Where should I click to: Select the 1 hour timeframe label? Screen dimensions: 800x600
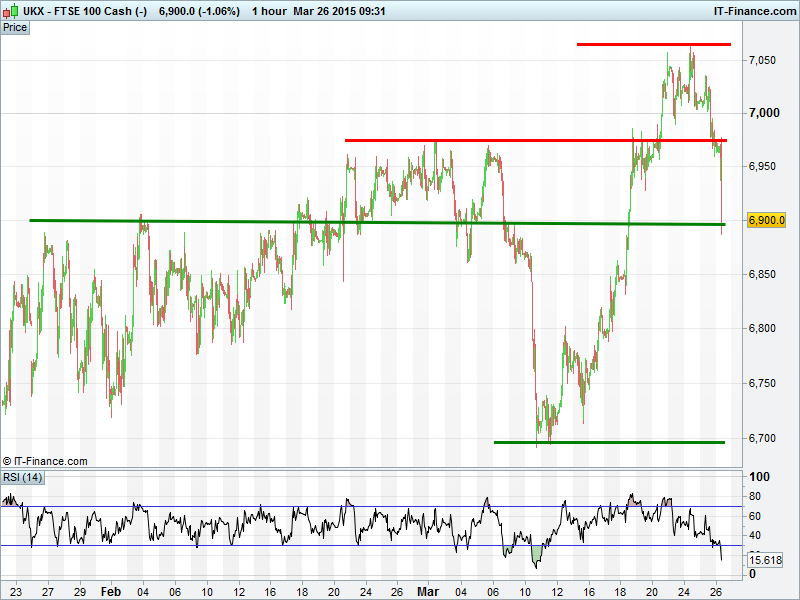pos(269,10)
